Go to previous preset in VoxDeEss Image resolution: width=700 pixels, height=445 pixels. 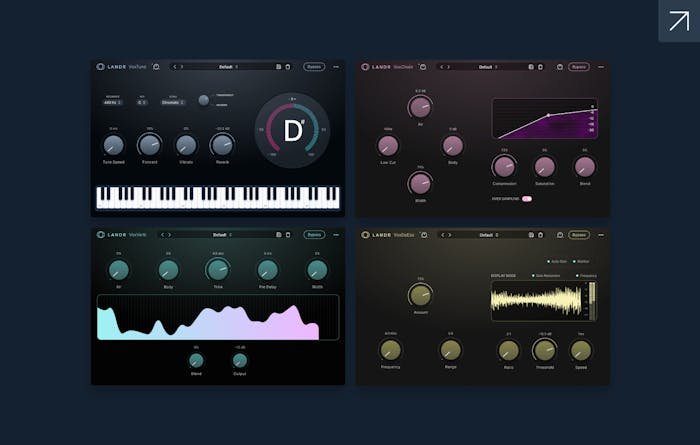[x=443, y=235]
